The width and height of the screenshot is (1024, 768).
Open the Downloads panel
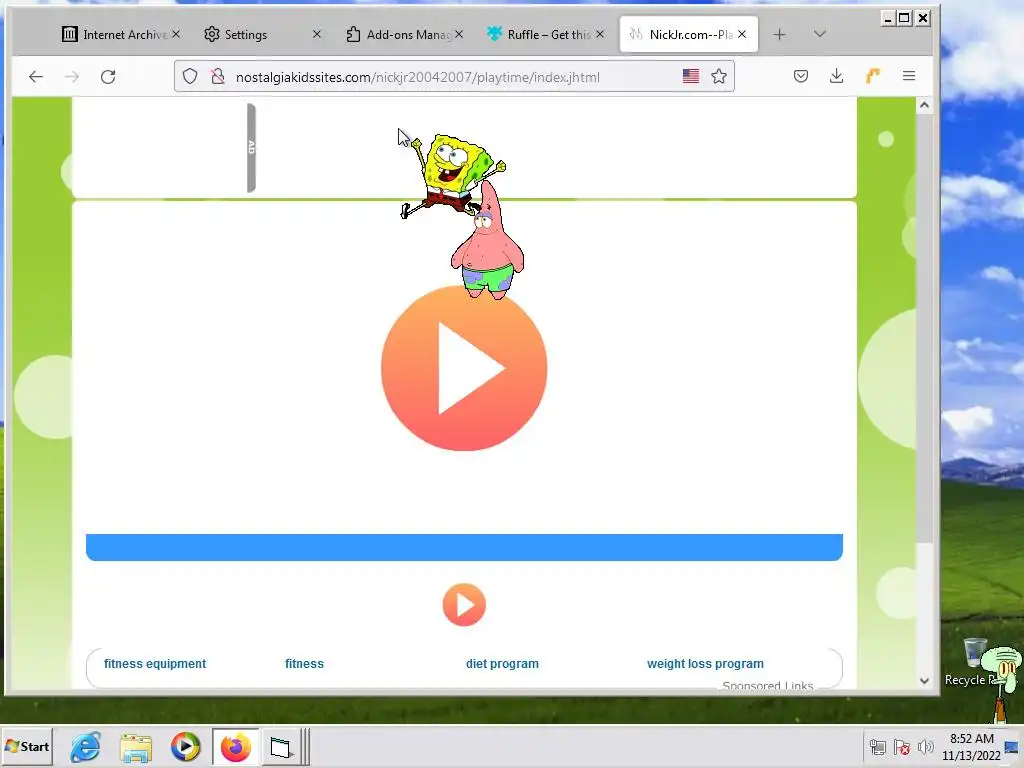837,76
